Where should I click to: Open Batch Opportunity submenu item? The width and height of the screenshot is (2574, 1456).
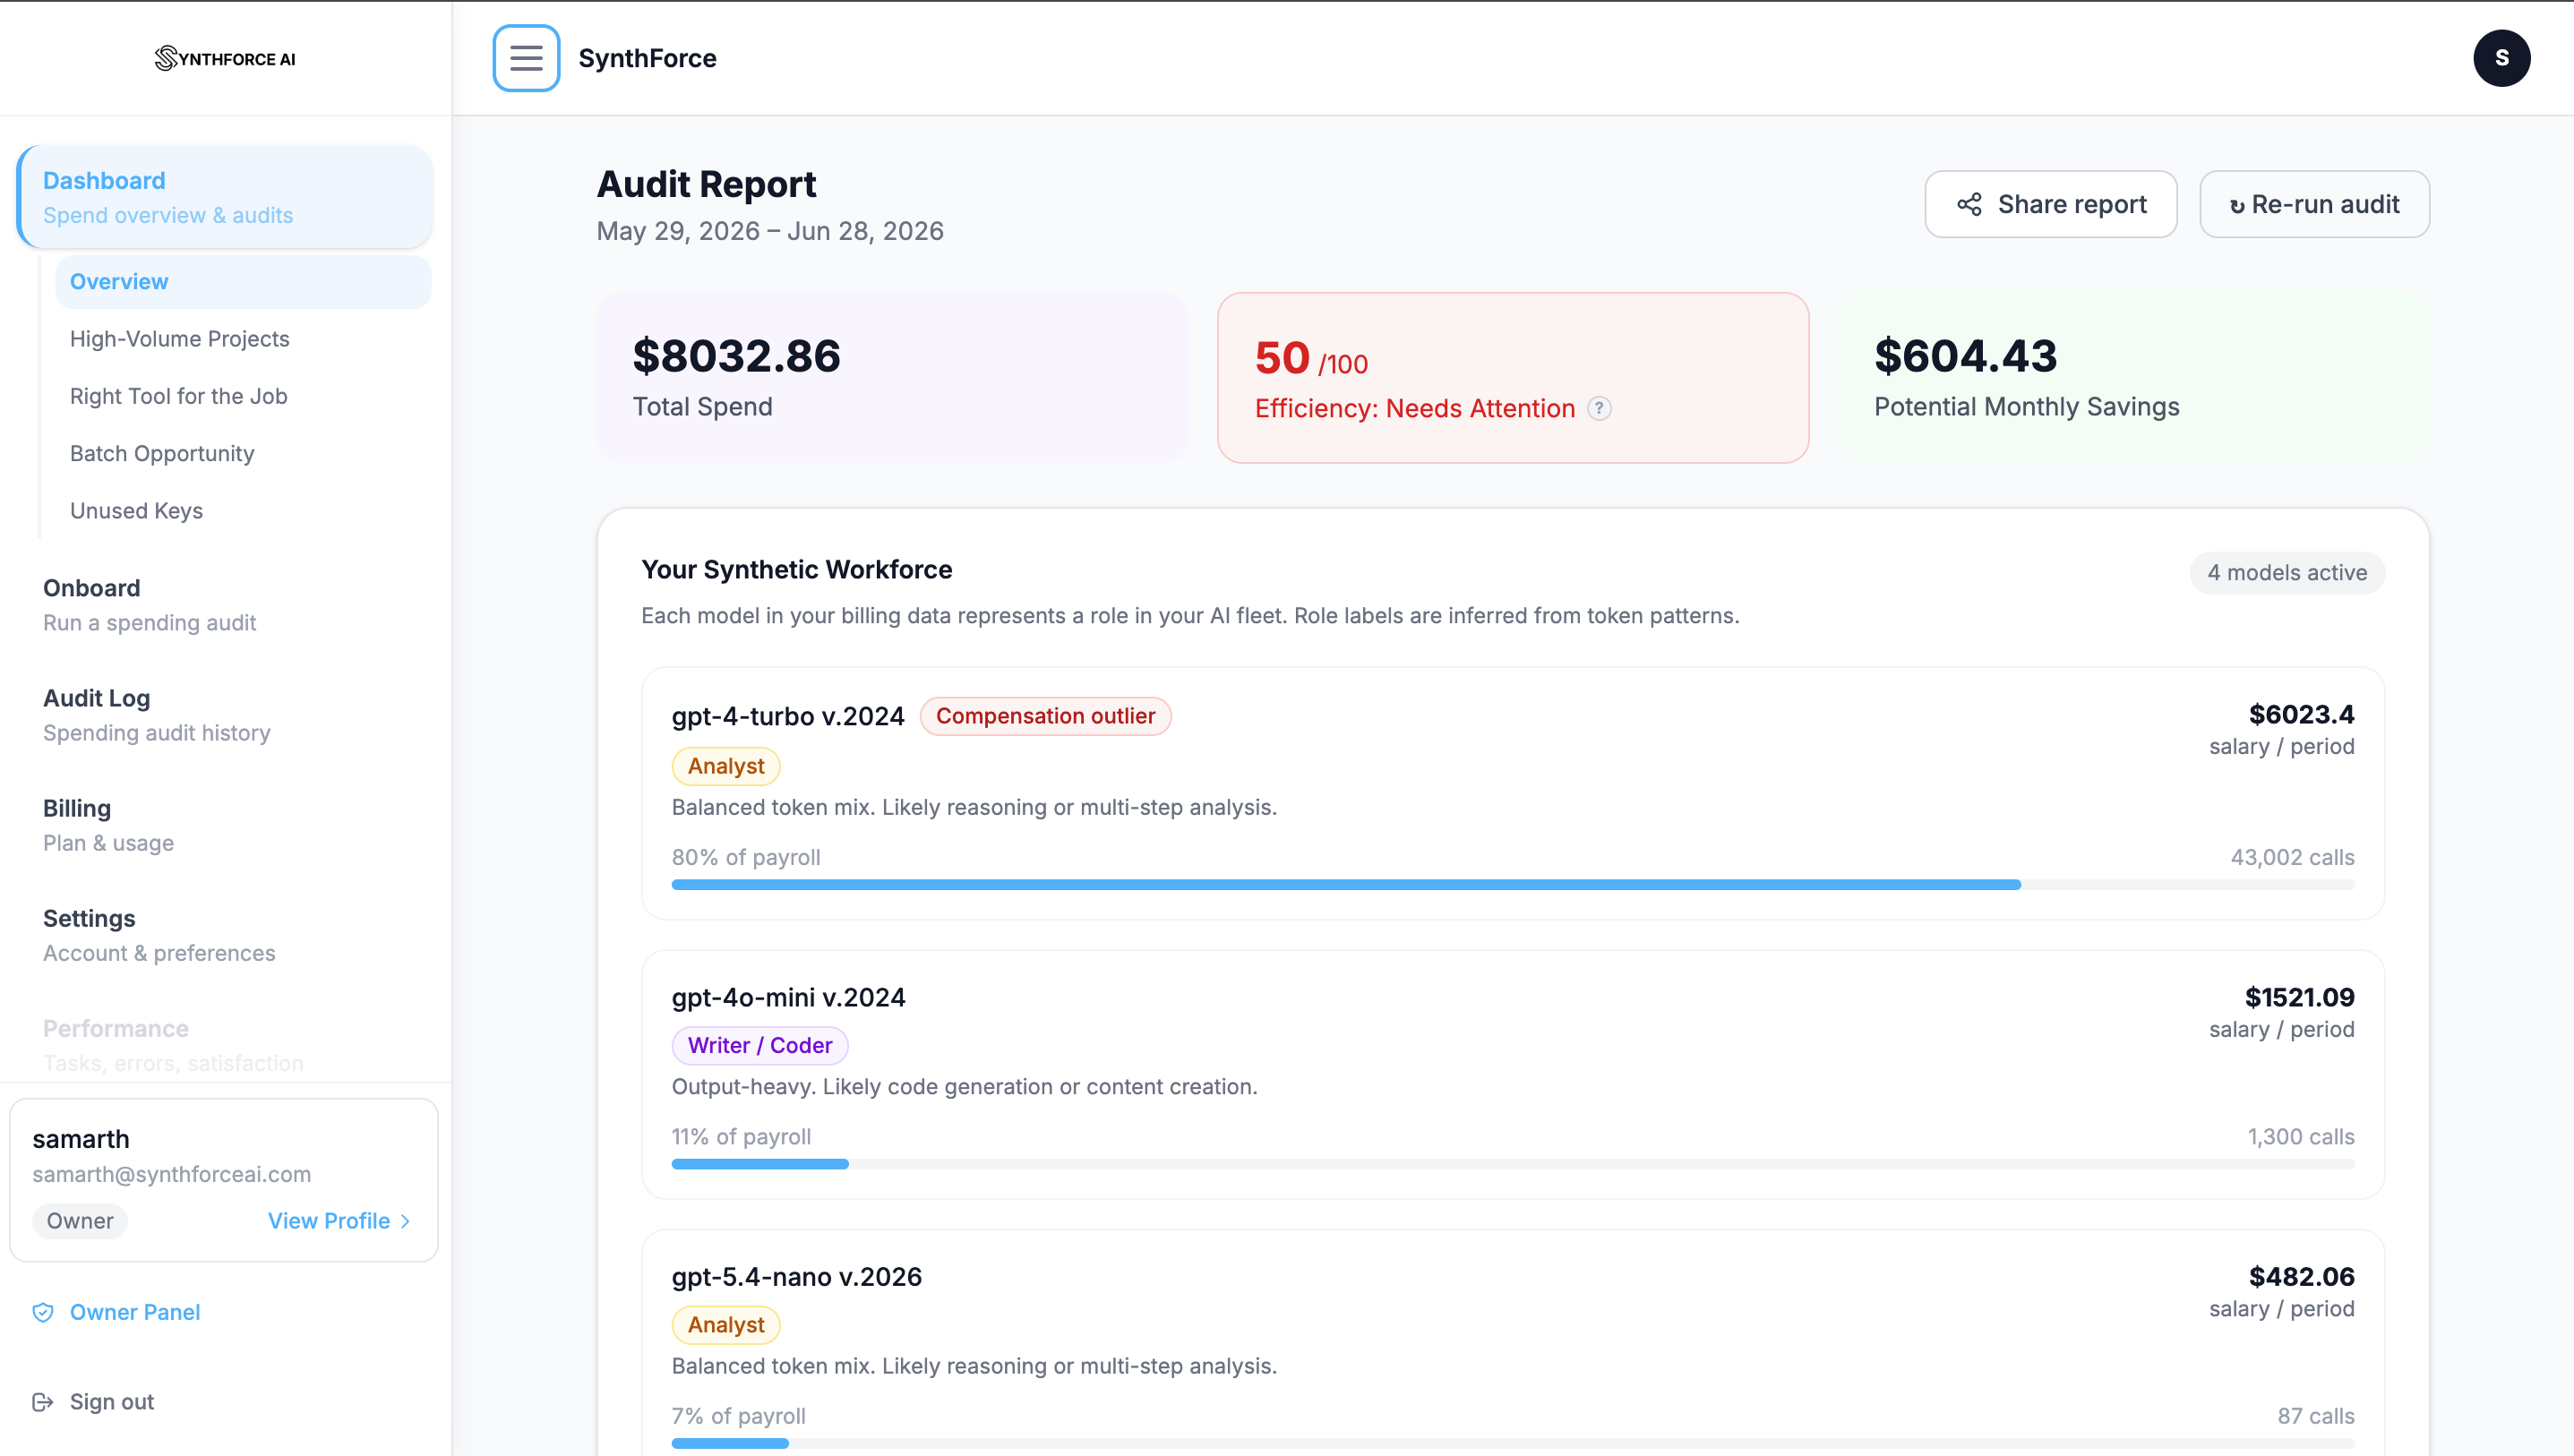click(x=162, y=453)
